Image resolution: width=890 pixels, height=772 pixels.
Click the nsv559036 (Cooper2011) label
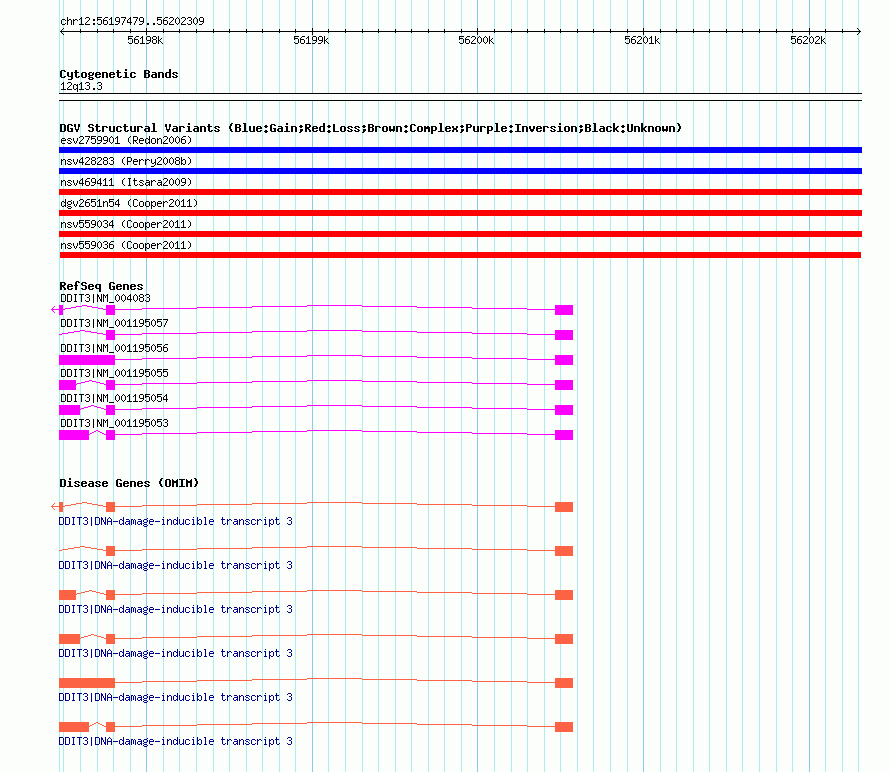[x=126, y=245]
